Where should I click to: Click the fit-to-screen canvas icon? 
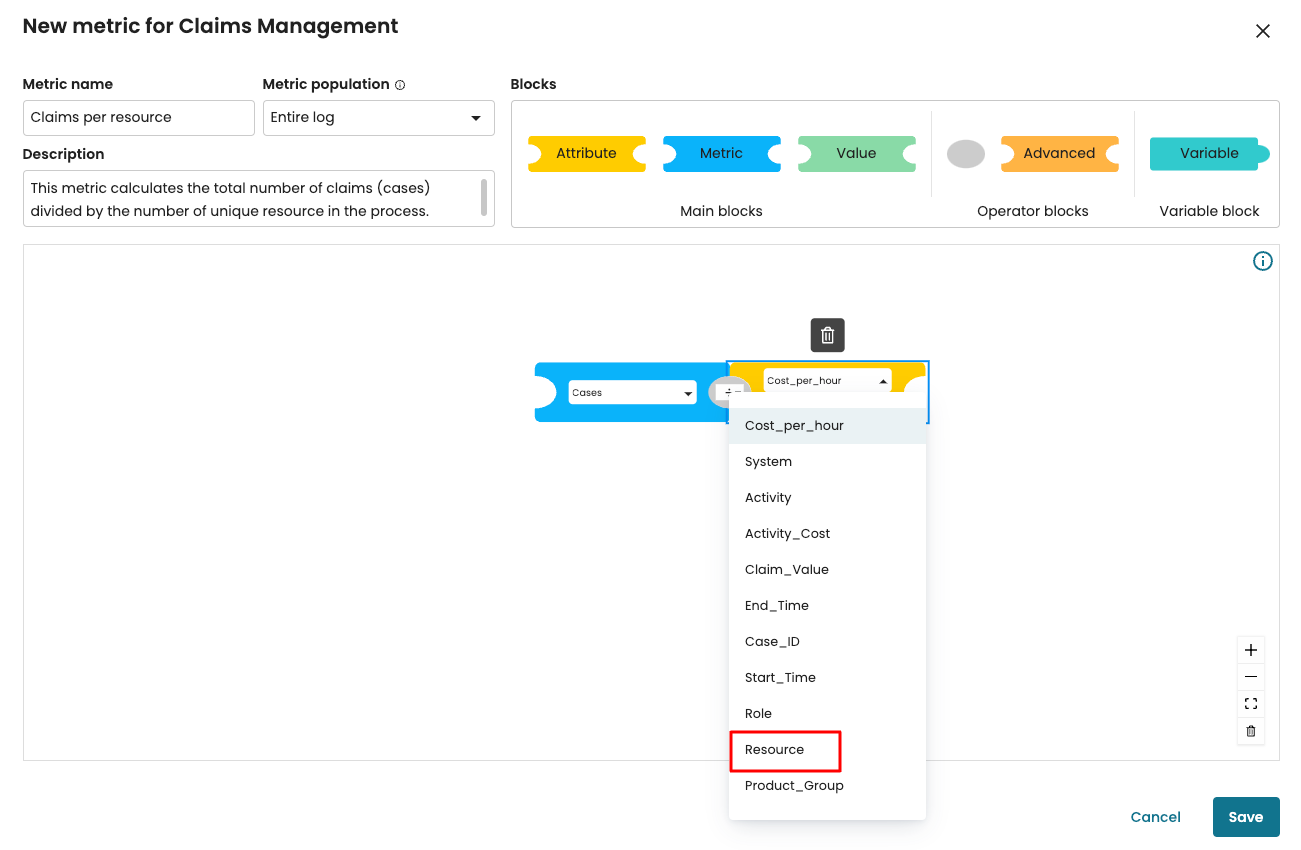coord(1250,704)
